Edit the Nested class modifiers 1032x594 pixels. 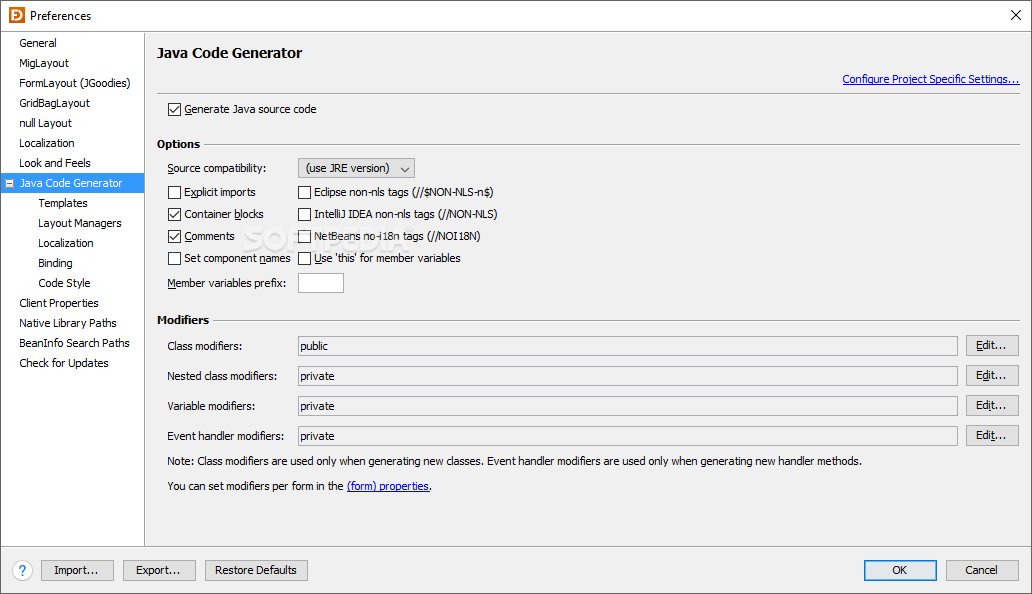[992, 376]
